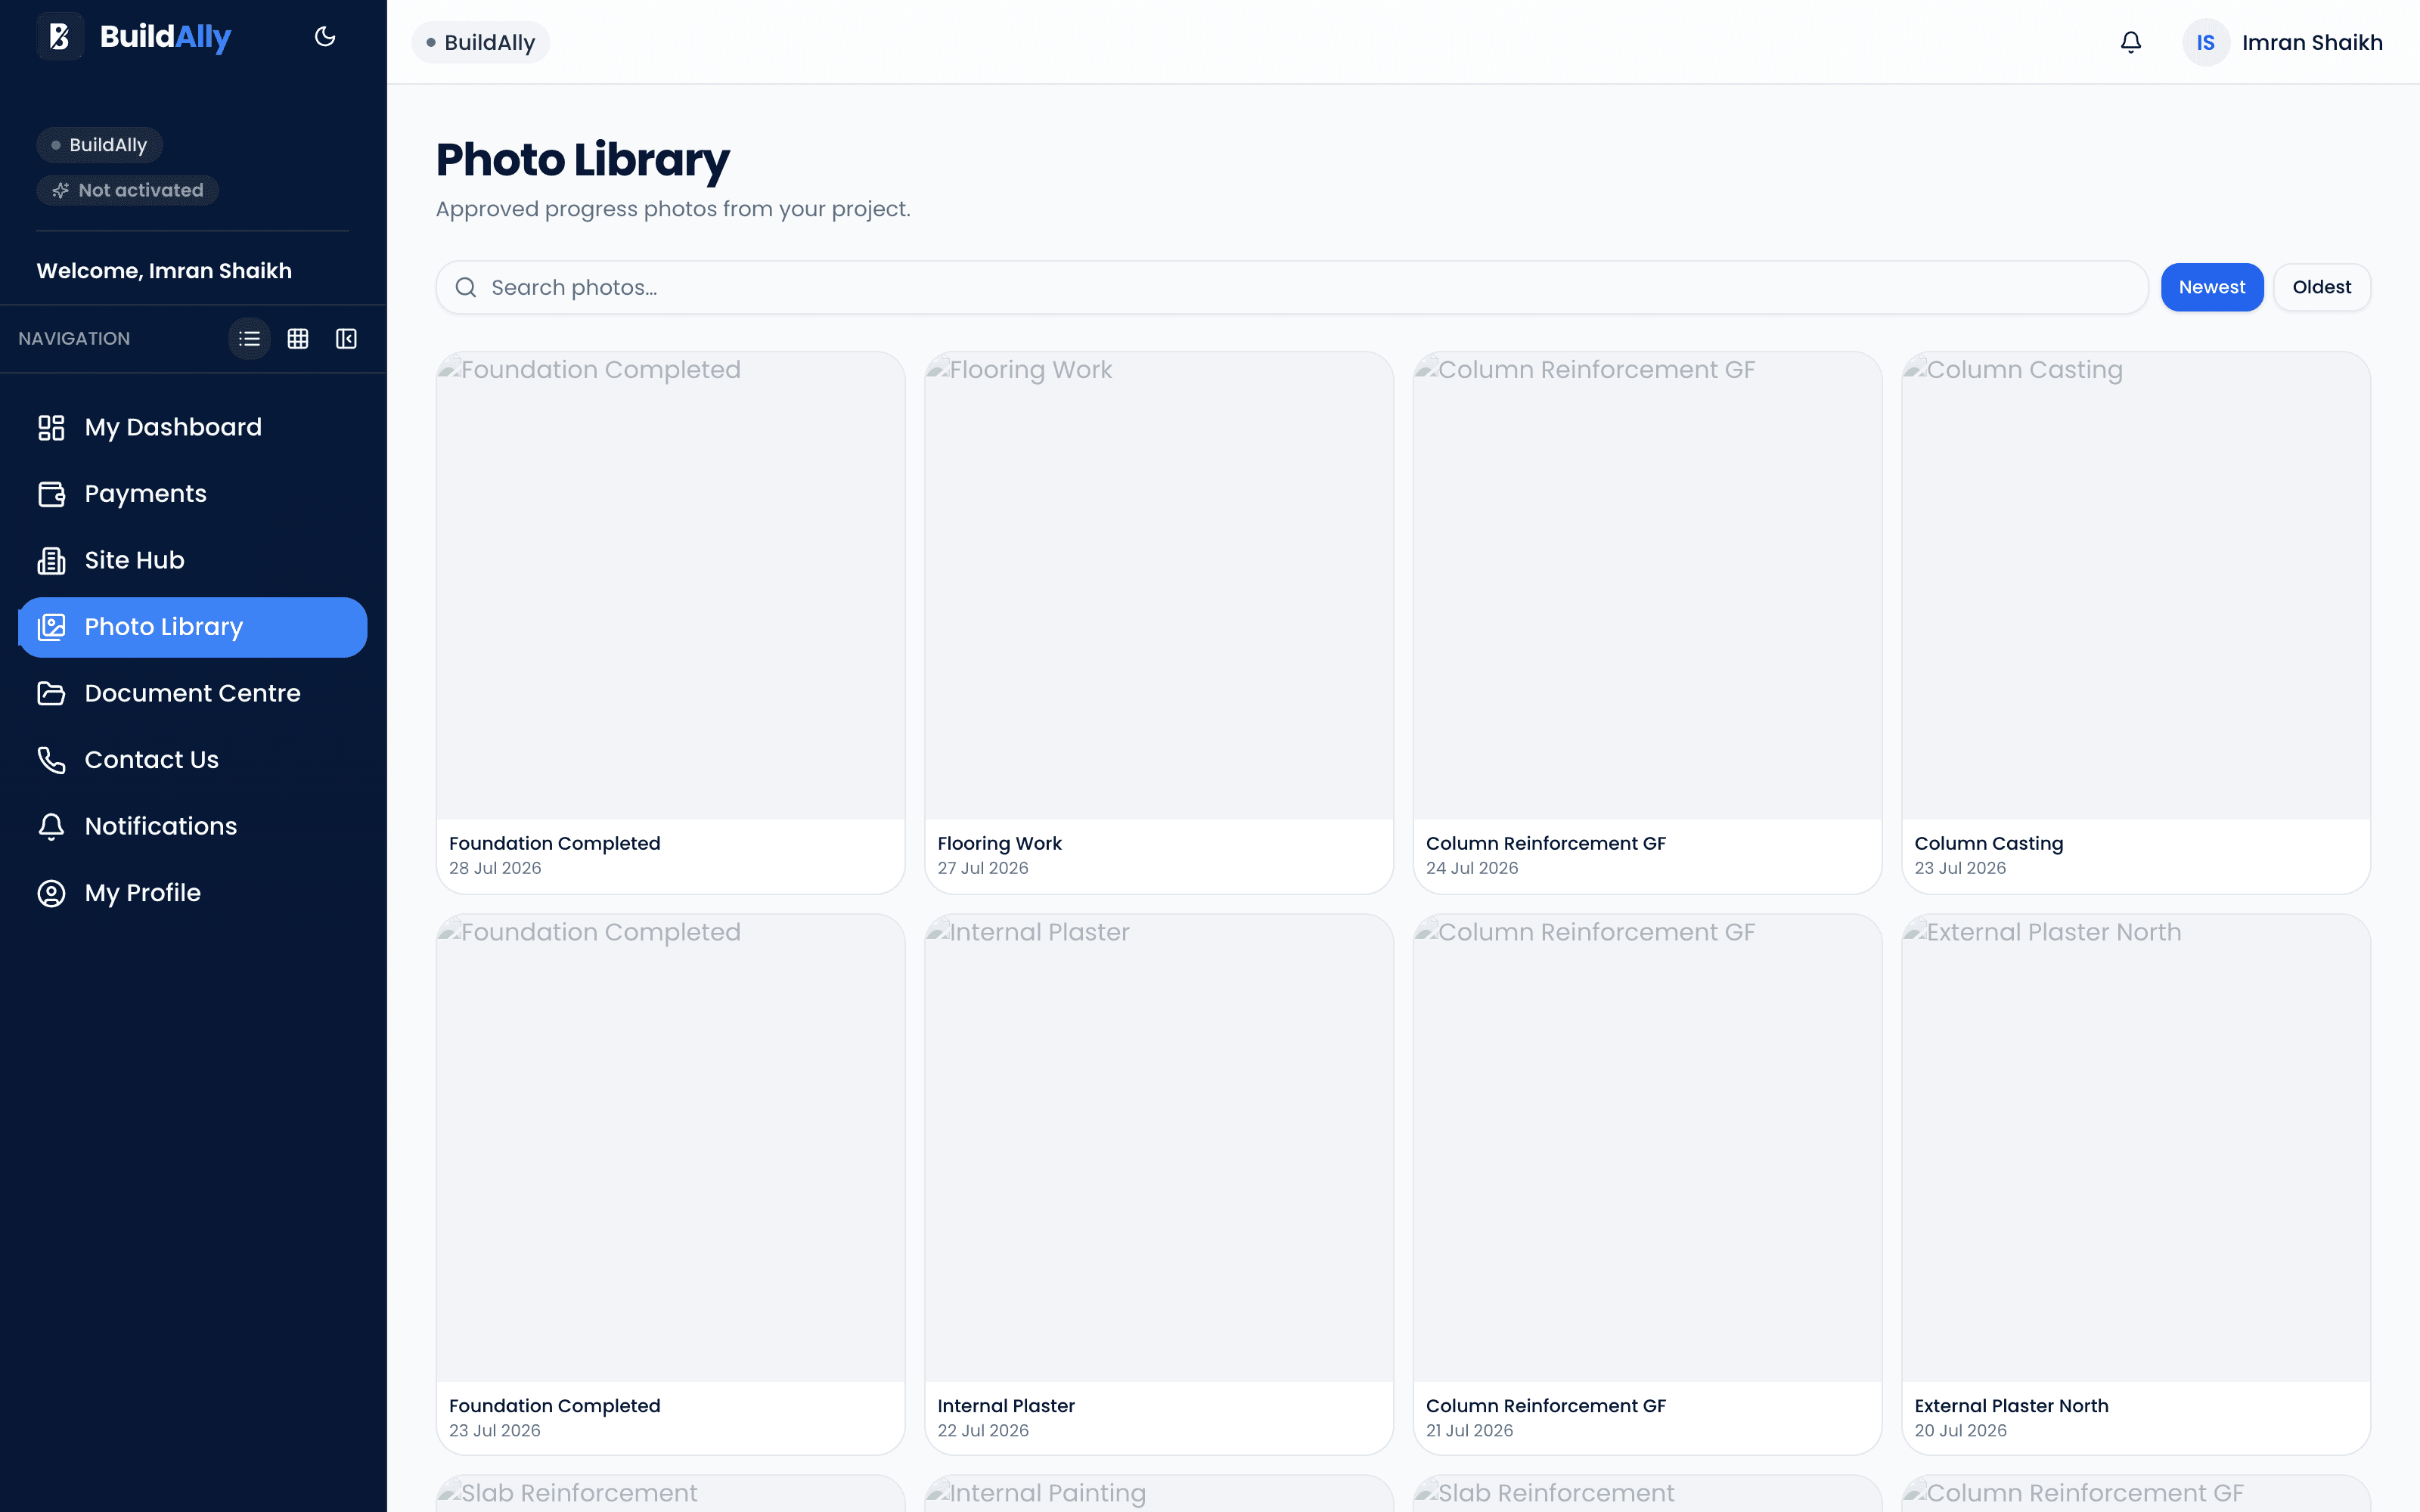
Task: Click the Internal Plaster caption title
Action: pyautogui.click(x=1006, y=1405)
